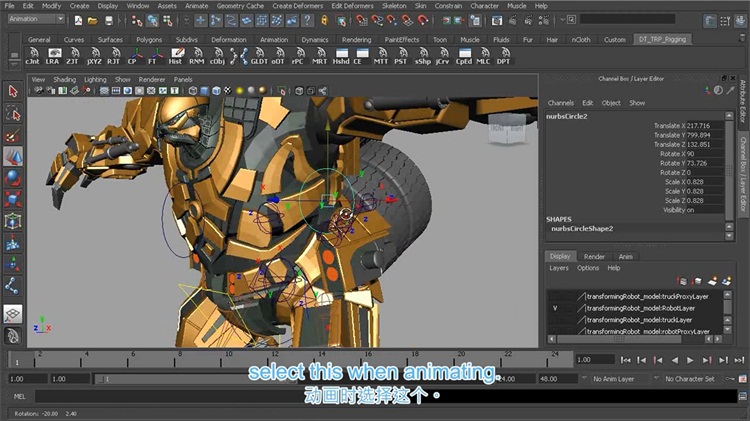Activate the Soft Modification tool
The height and width of the screenshot is (421, 750).
point(13,243)
